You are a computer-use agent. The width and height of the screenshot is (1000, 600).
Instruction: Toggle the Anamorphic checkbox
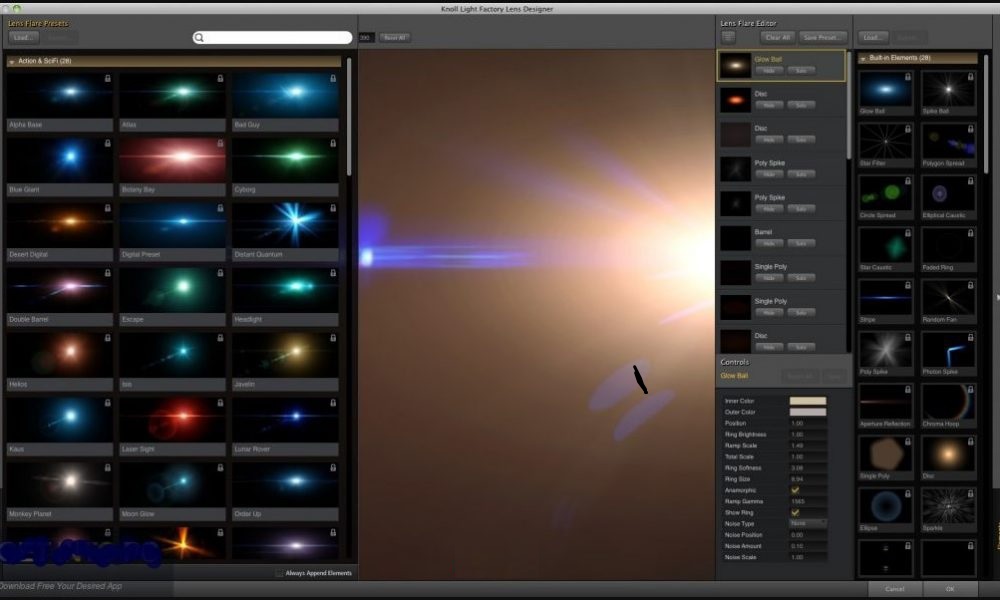point(795,490)
